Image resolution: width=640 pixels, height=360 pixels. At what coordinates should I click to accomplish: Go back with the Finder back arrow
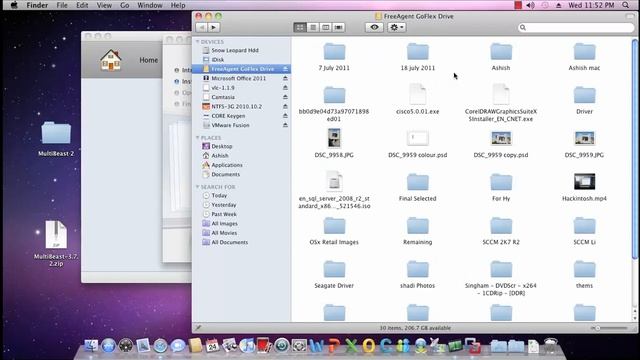tap(201, 27)
